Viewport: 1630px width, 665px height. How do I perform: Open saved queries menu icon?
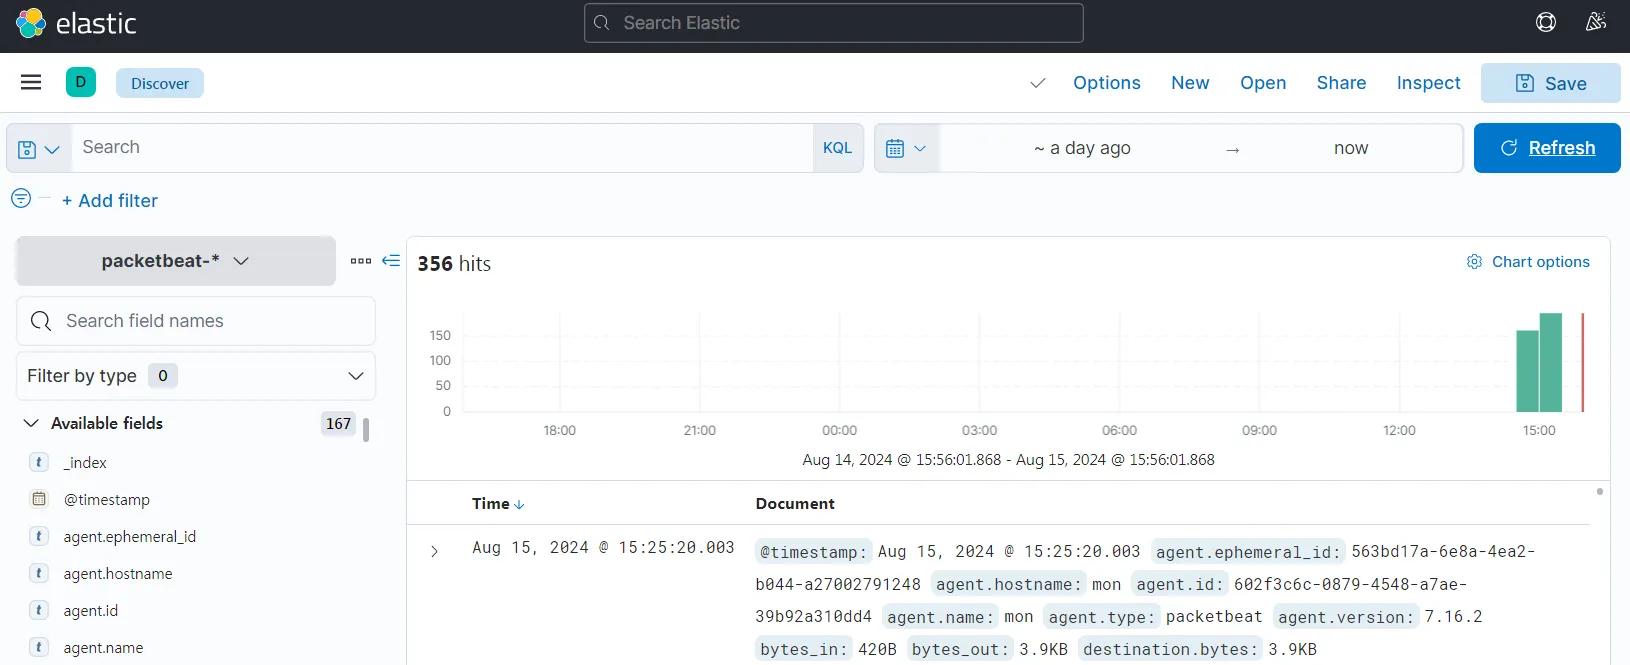[x=39, y=148]
